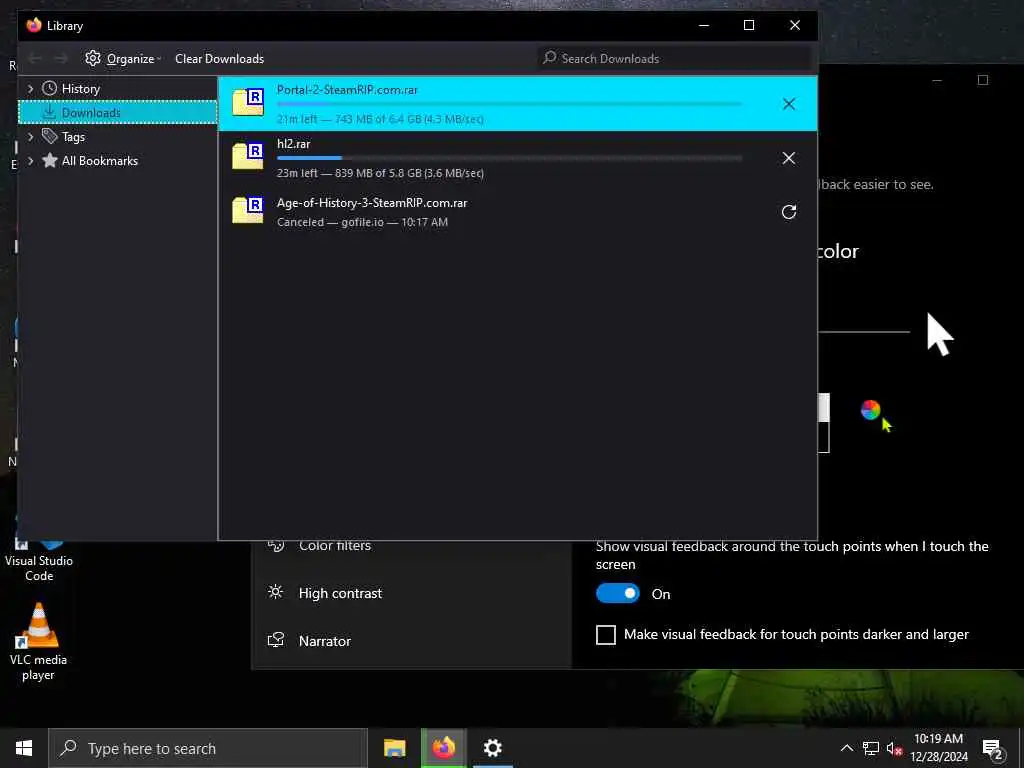The width and height of the screenshot is (1024, 768).
Task: Open High contrast in Settings window
Action: coord(340,593)
